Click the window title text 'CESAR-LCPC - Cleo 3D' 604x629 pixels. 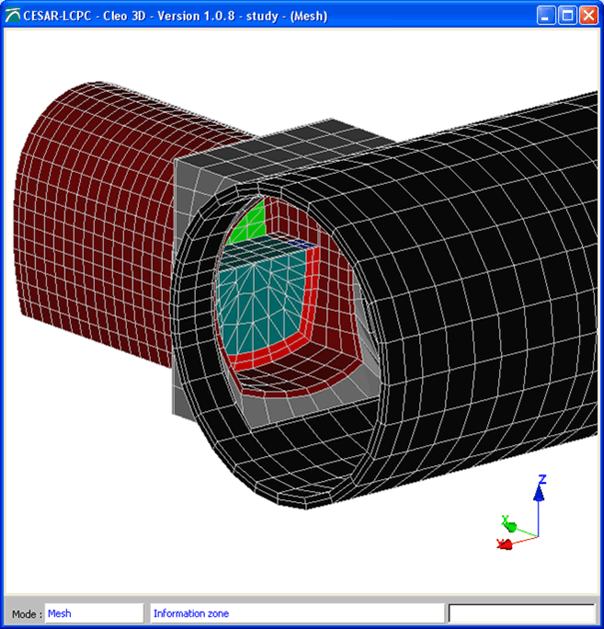(84, 16)
